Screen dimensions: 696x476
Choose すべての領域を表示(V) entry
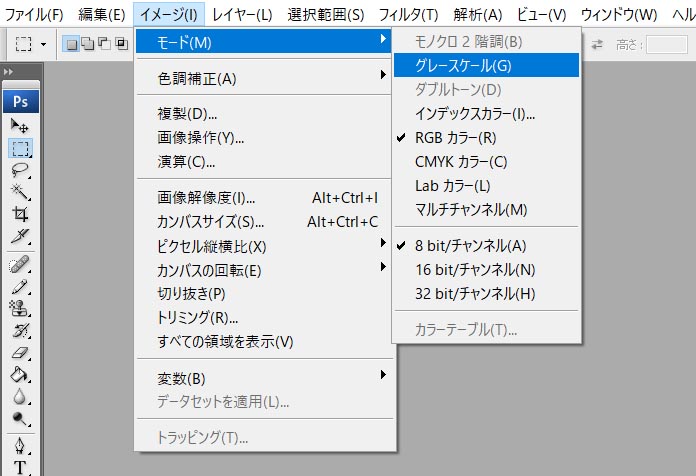(x=263, y=341)
